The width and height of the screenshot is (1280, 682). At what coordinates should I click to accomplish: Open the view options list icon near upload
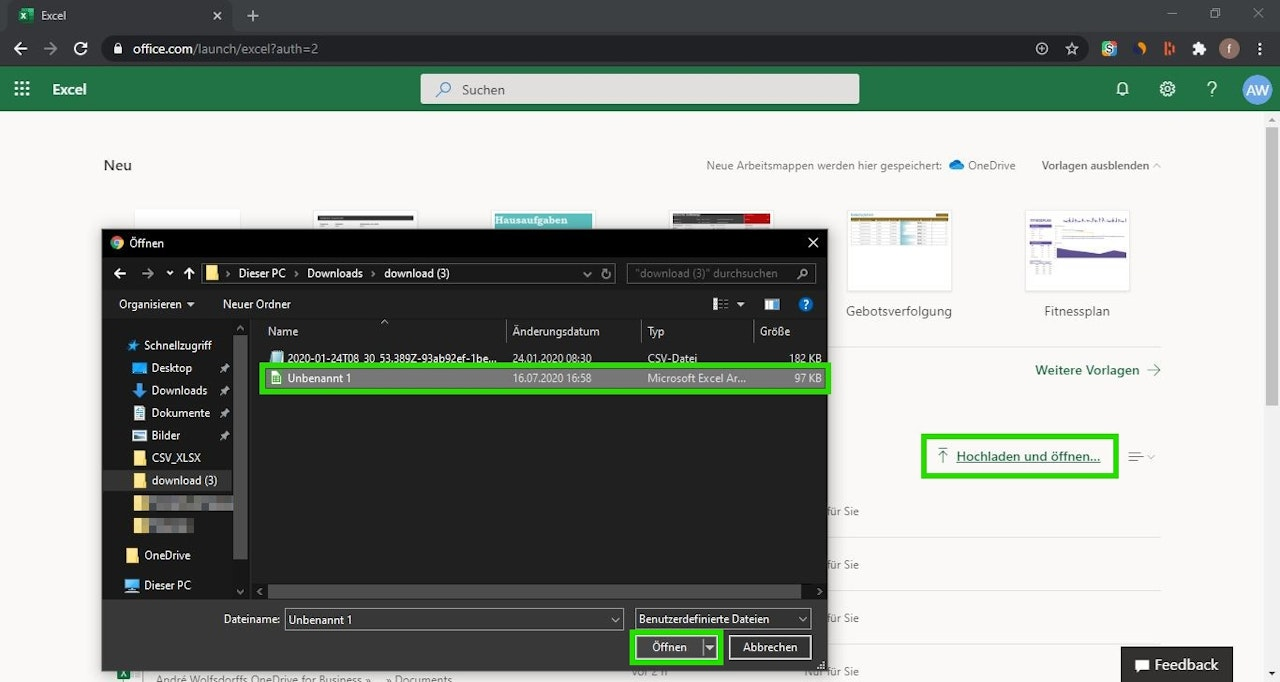click(x=1140, y=456)
